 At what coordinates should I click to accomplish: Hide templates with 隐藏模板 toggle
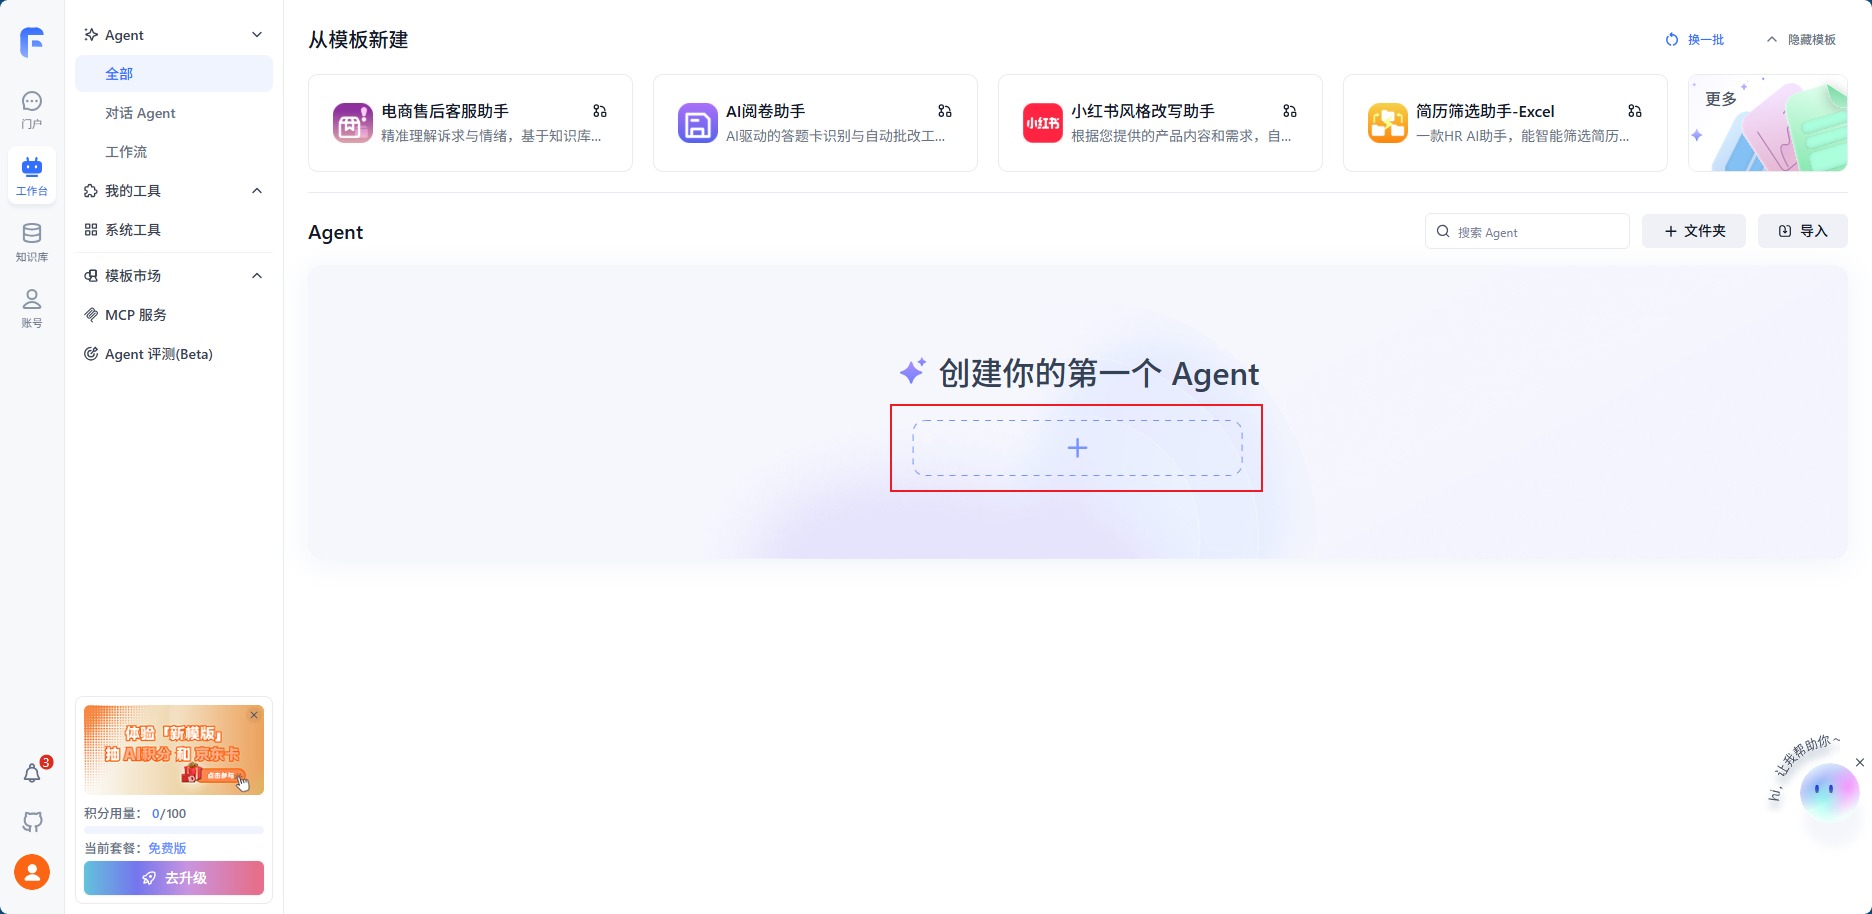1801,40
